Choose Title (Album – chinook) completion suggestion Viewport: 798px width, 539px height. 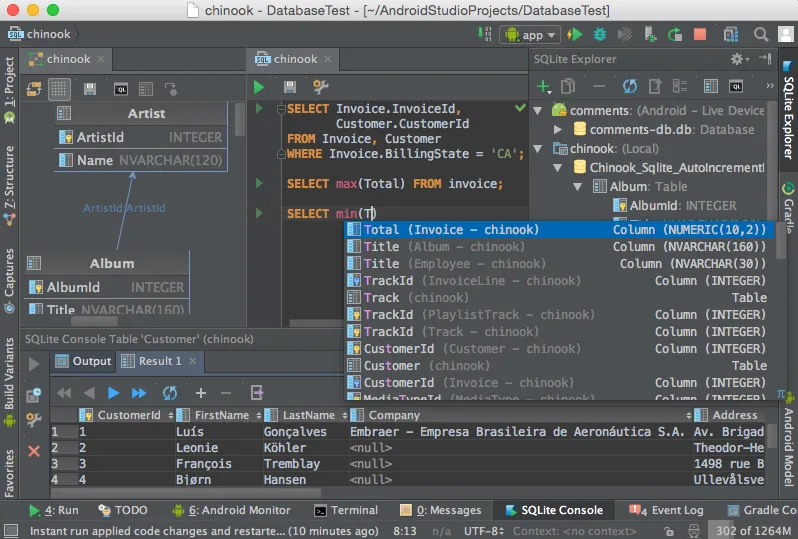pos(560,247)
